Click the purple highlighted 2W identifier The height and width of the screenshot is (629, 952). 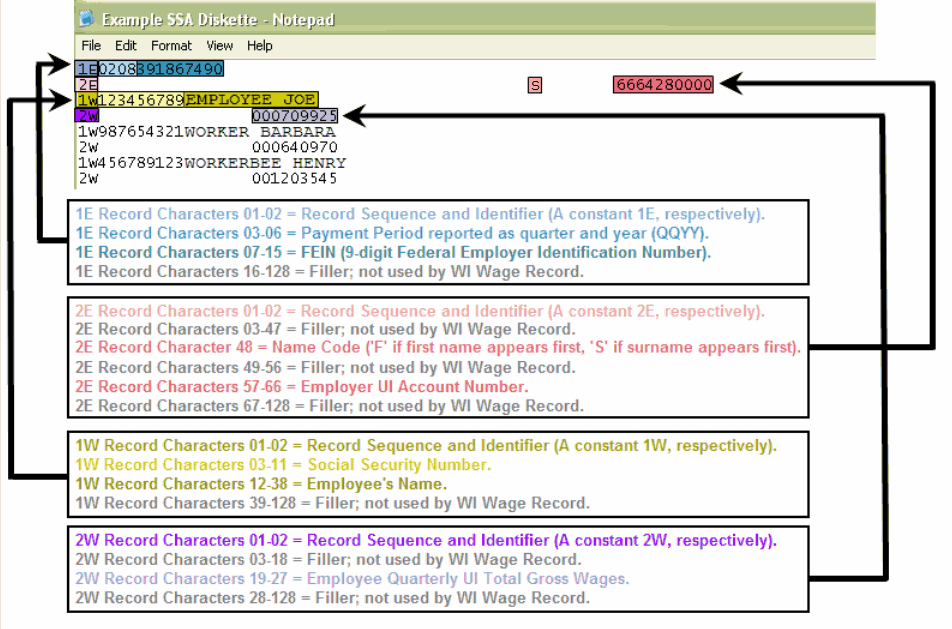[87, 116]
